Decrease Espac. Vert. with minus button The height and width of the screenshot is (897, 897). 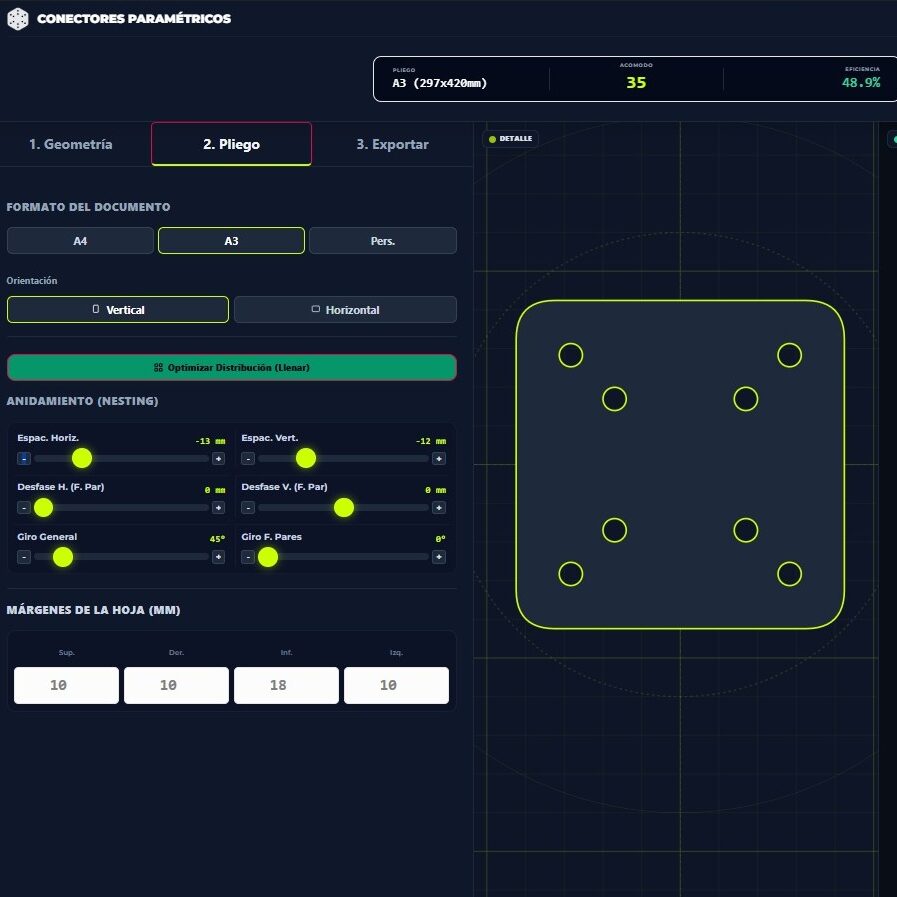click(x=248, y=458)
